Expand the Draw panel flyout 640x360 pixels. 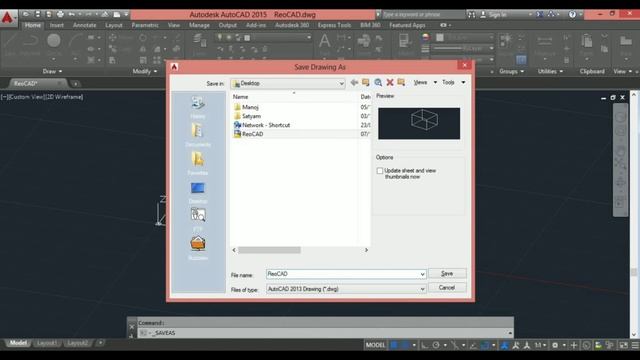(52, 71)
